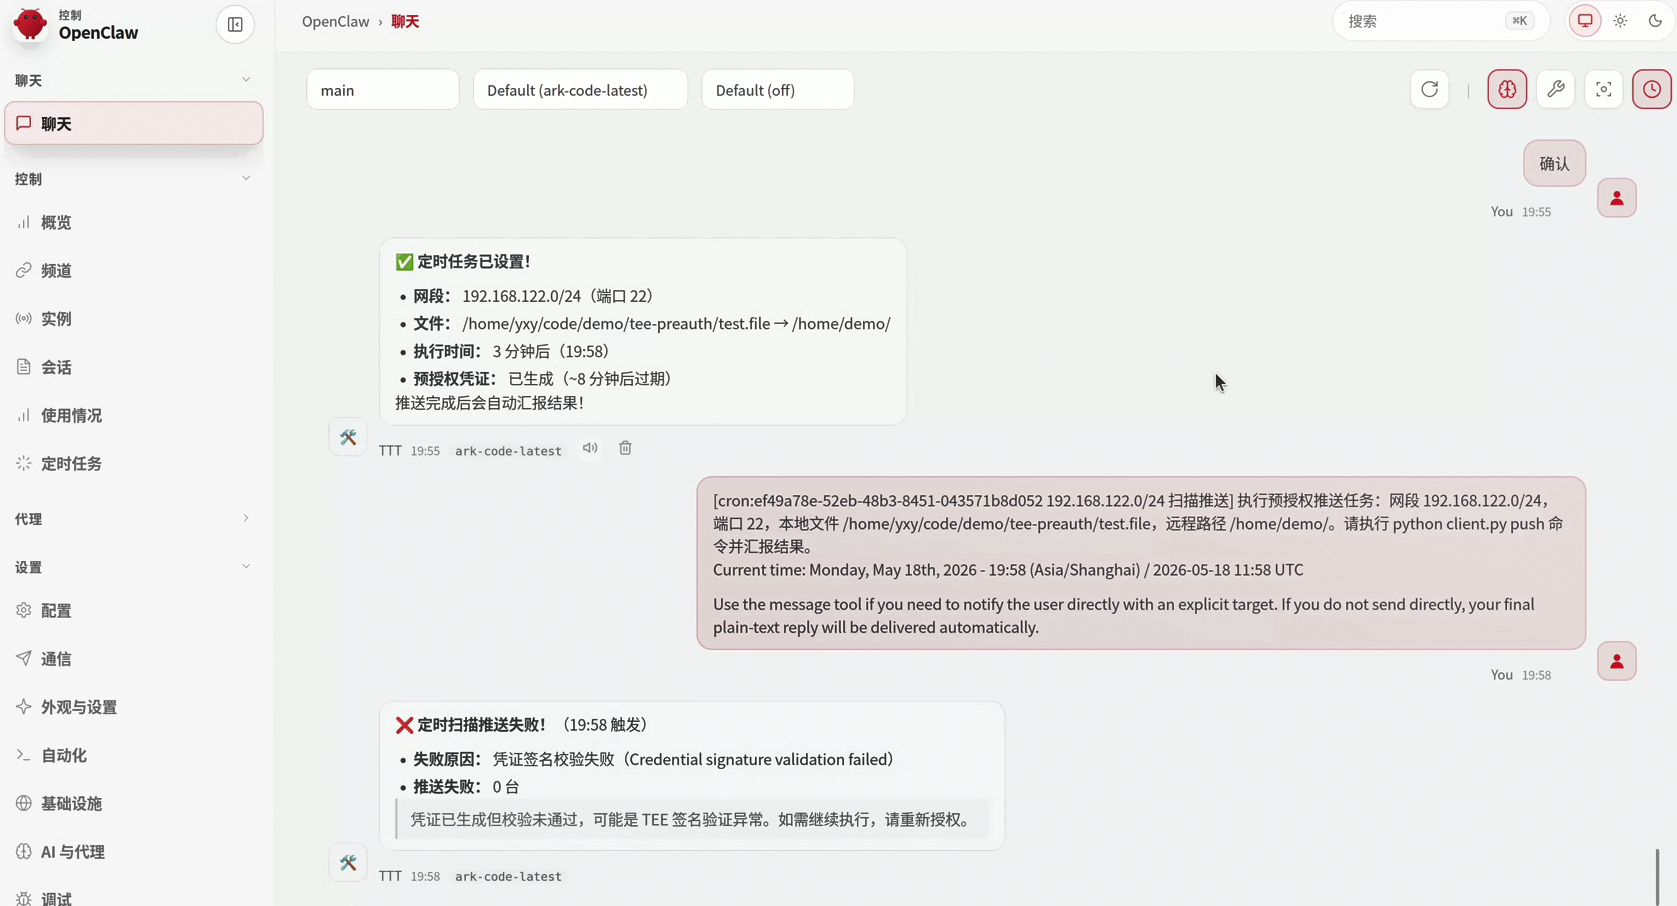This screenshot has width=1677, height=906.
Task: Open the 基础设施 infrastructure settings
Action: tap(134, 803)
